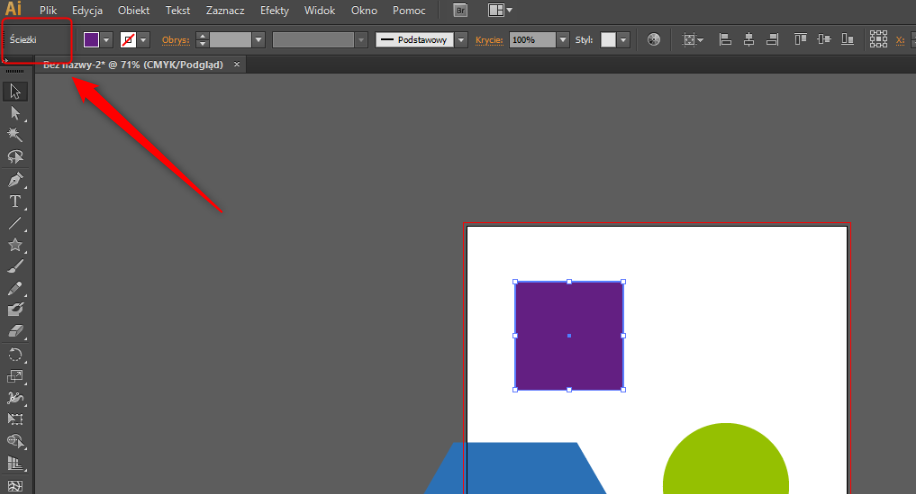Open the Plik menu
916x494 pixels.
click(x=48, y=11)
